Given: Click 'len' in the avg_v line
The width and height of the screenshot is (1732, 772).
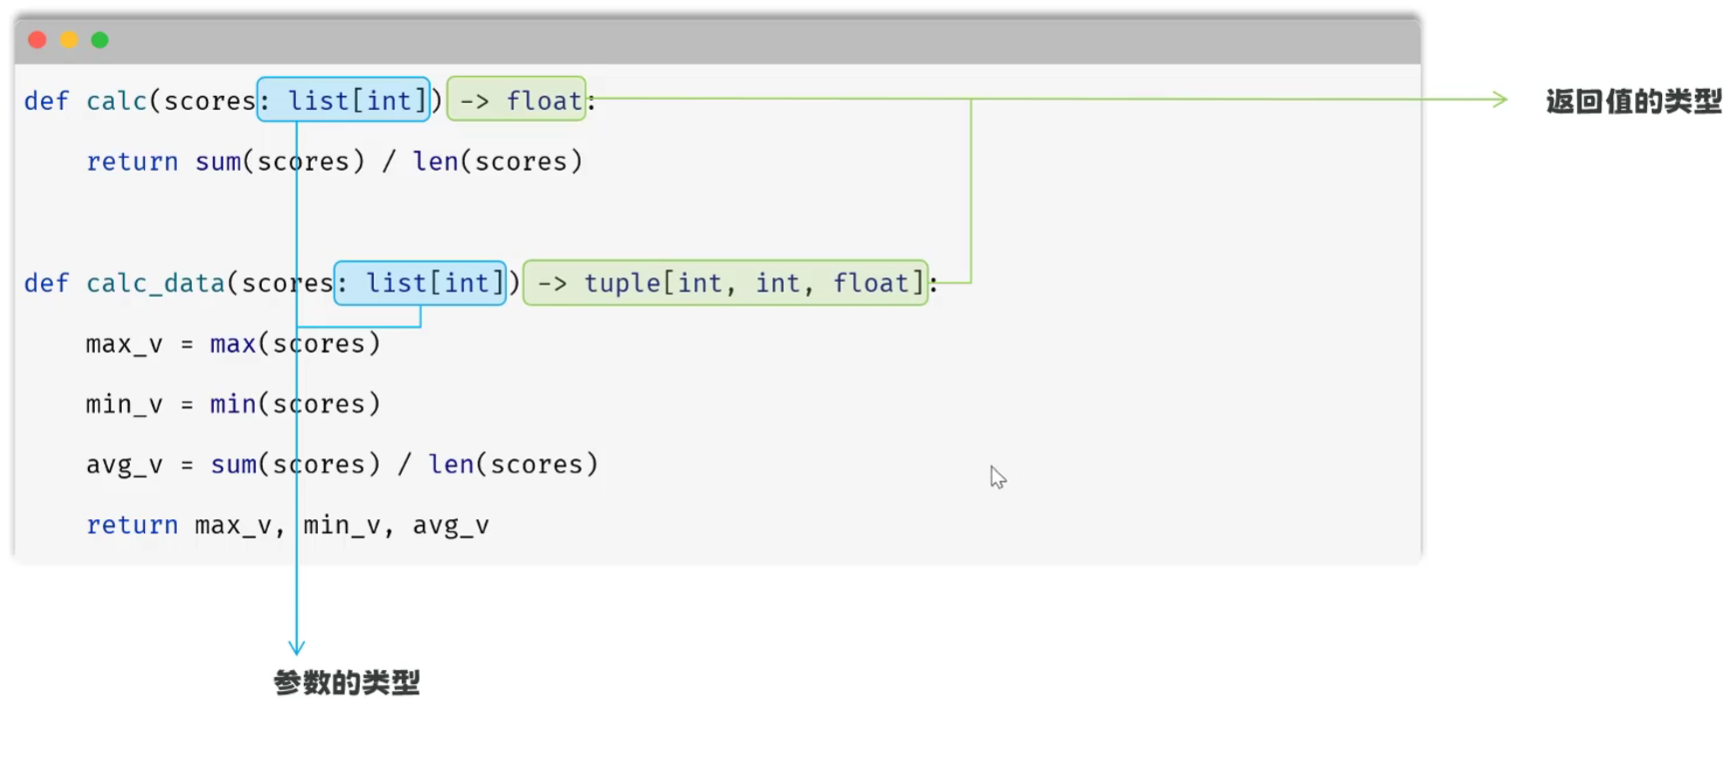Looking at the screenshot, I should [451, 465].
